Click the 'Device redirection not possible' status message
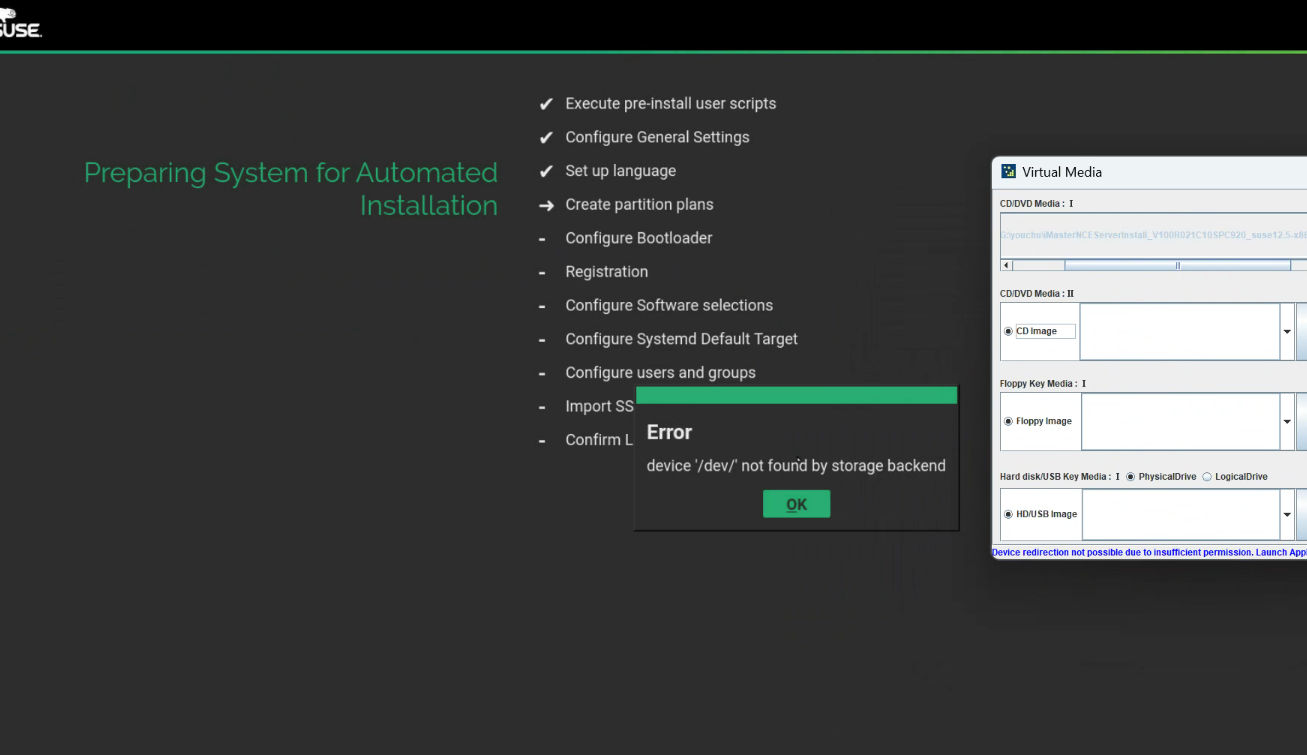The height and width of the screenshot is (755, 1307). click(x=1149, y=552)
